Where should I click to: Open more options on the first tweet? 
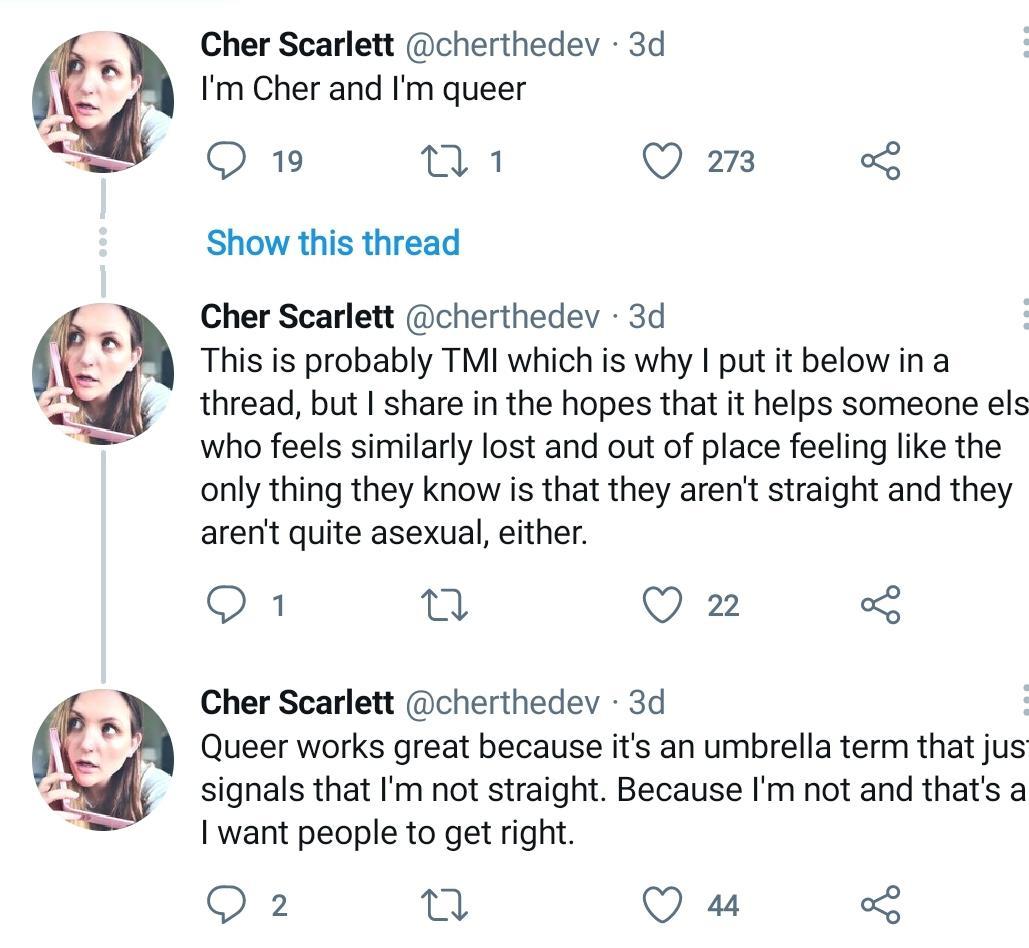[x=1024, y=44]
